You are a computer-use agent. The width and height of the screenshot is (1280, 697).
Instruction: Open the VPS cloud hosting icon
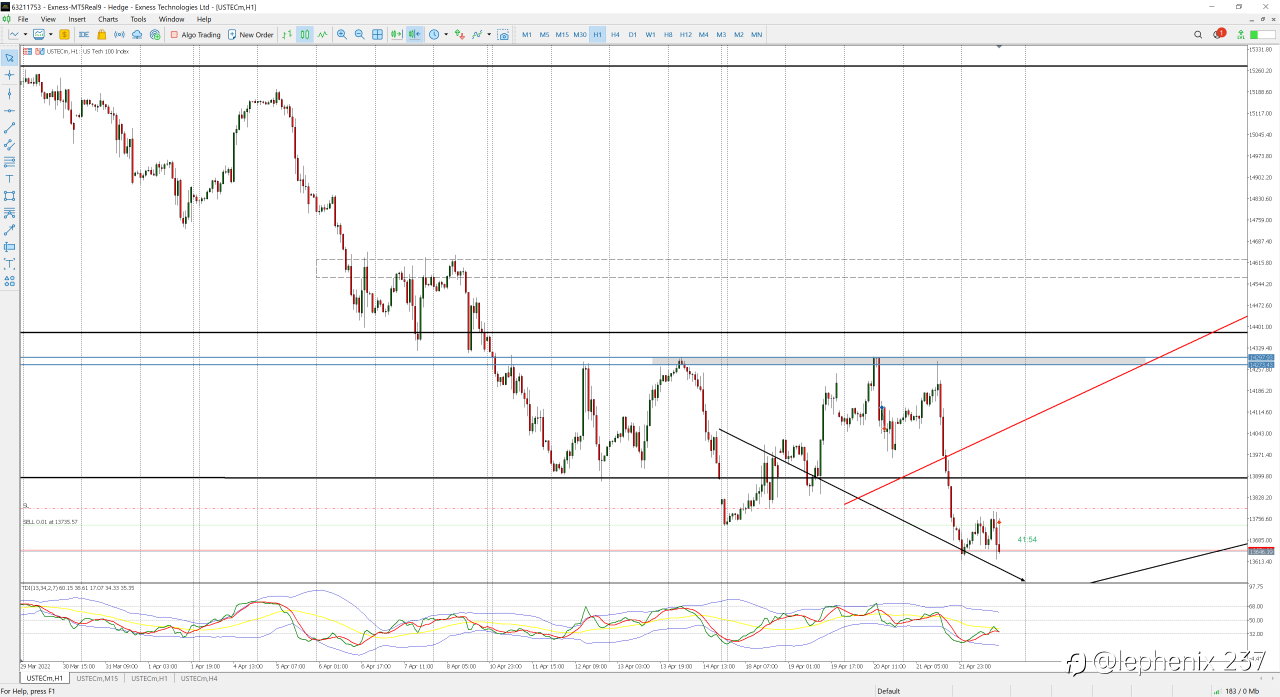137,34
